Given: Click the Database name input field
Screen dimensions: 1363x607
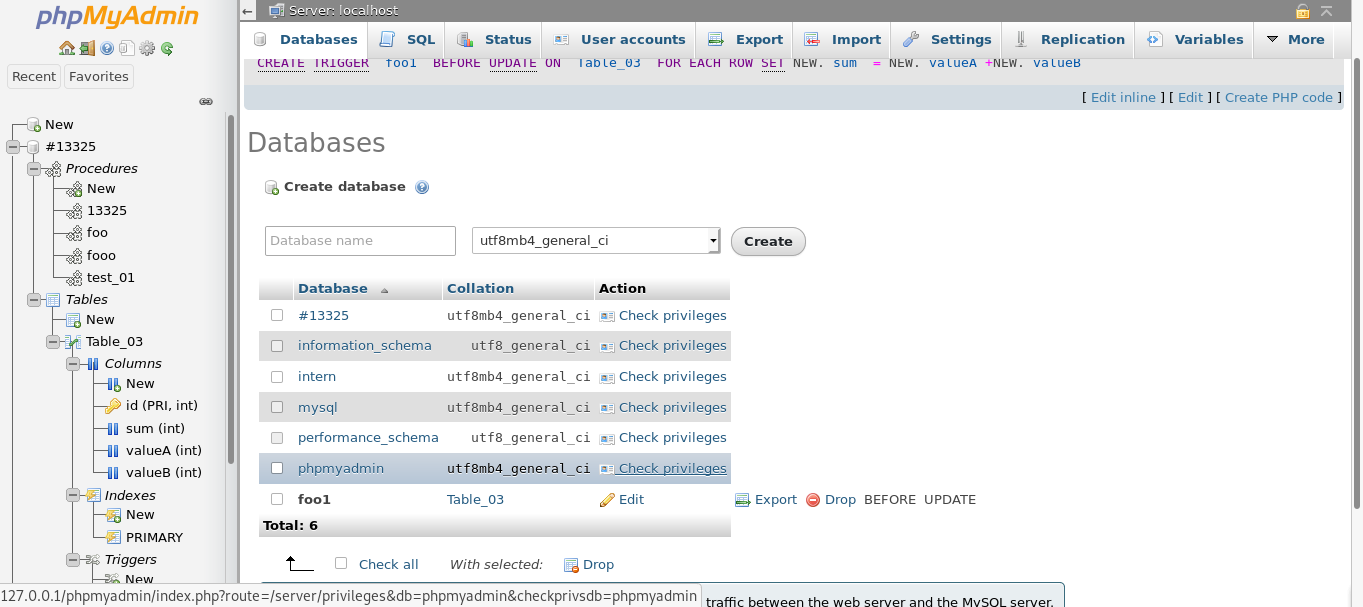Looking at the screenshot, I should [360, 241].
